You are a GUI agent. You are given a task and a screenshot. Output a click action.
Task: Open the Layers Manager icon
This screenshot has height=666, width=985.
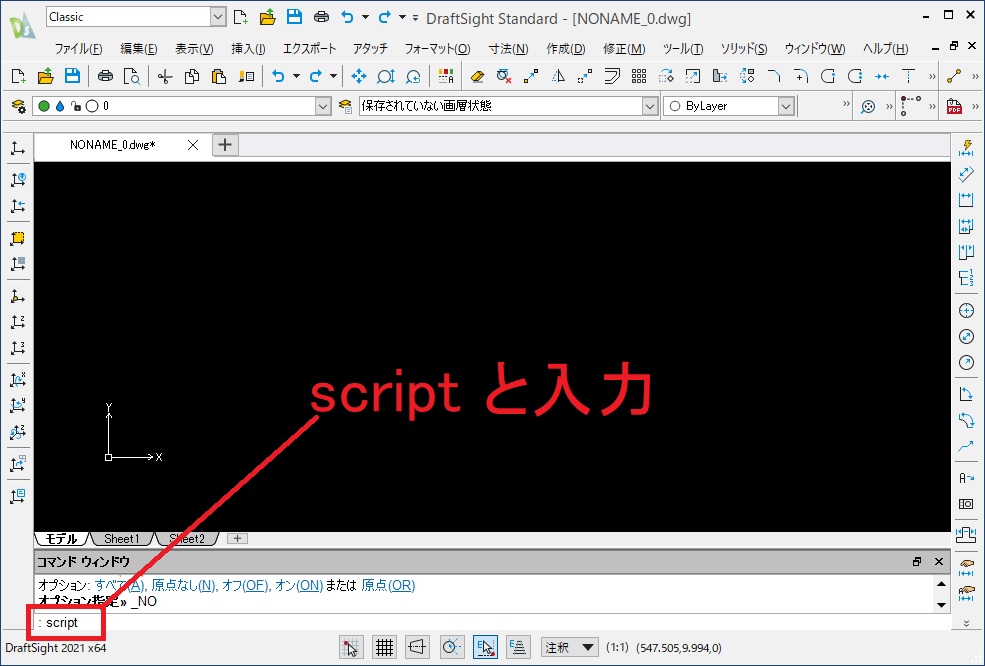19,106
